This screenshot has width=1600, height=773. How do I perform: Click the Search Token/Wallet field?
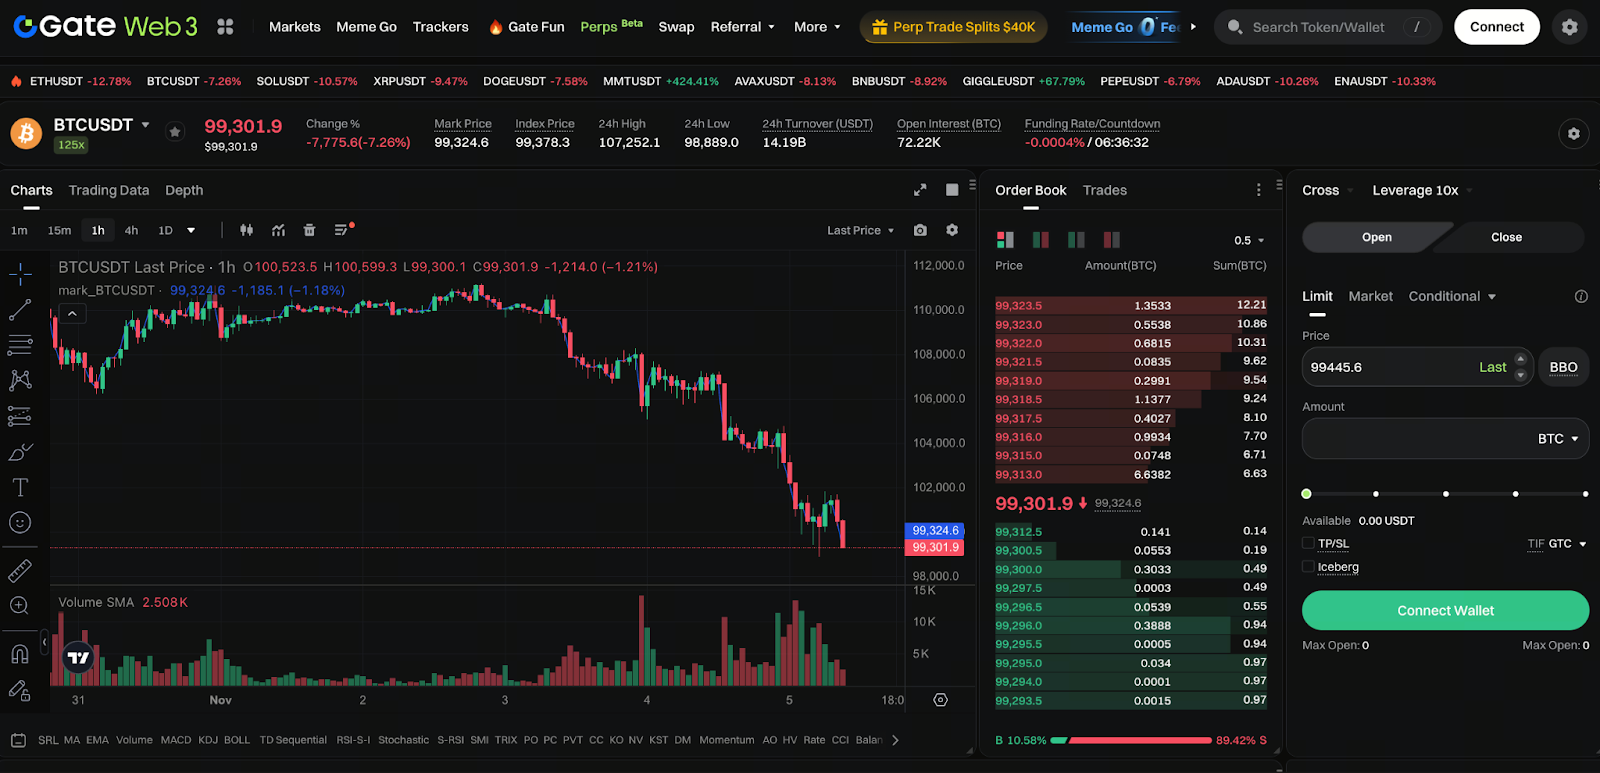click(x=1328, y=27)
